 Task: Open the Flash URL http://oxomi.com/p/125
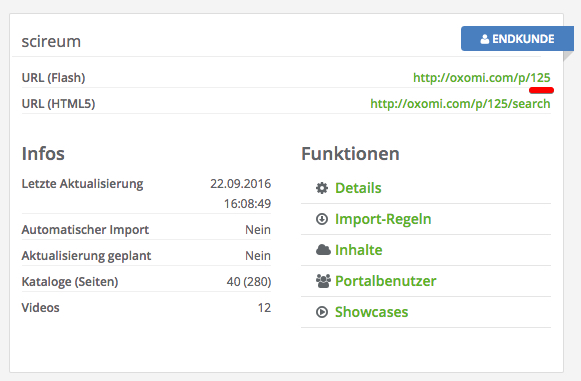point(482,78)
